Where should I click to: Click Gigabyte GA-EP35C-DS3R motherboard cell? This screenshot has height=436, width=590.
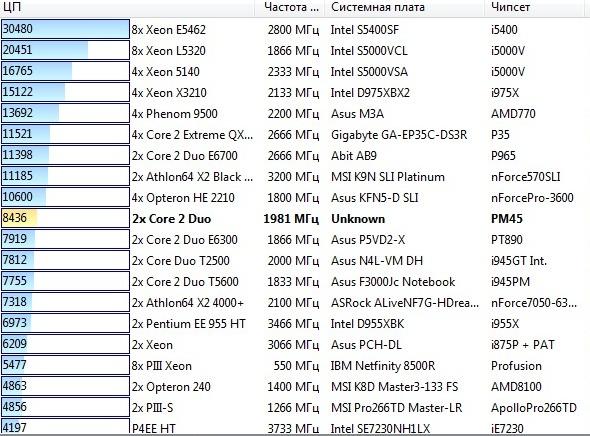pos(399,135)
